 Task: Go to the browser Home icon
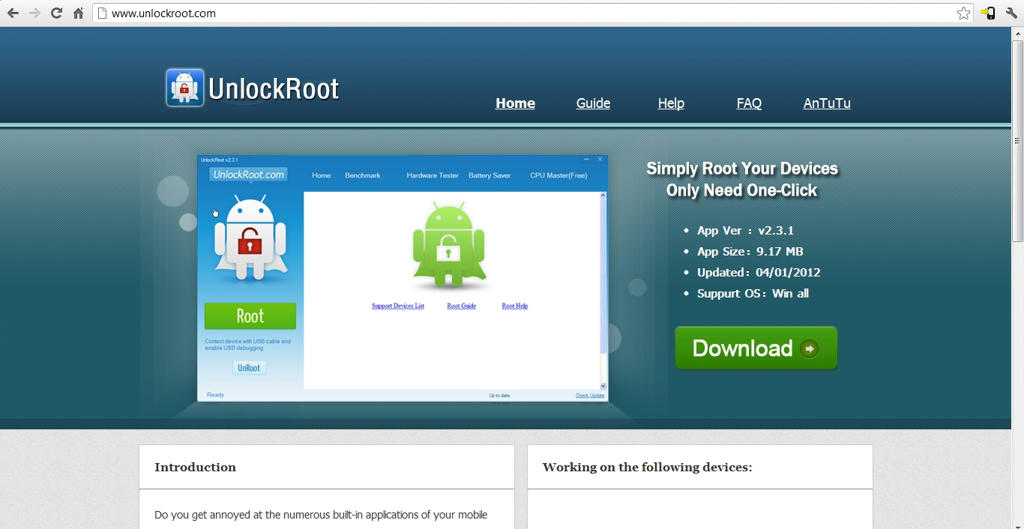(78, 12)
